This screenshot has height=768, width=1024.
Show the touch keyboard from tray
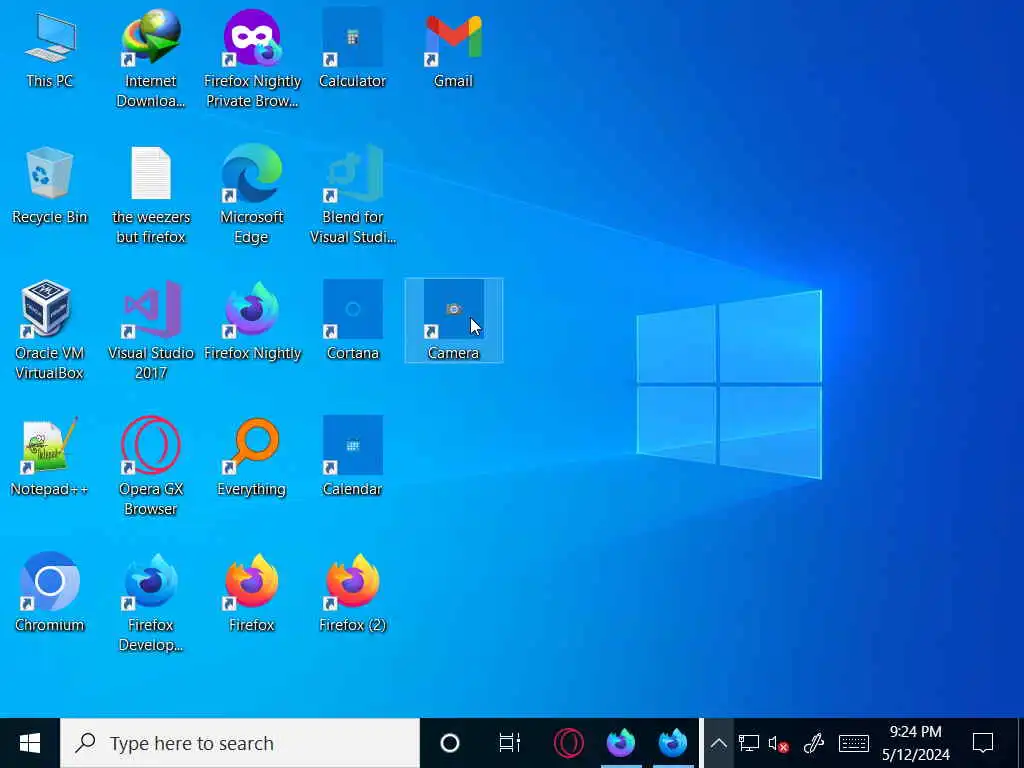coord(853,743)
